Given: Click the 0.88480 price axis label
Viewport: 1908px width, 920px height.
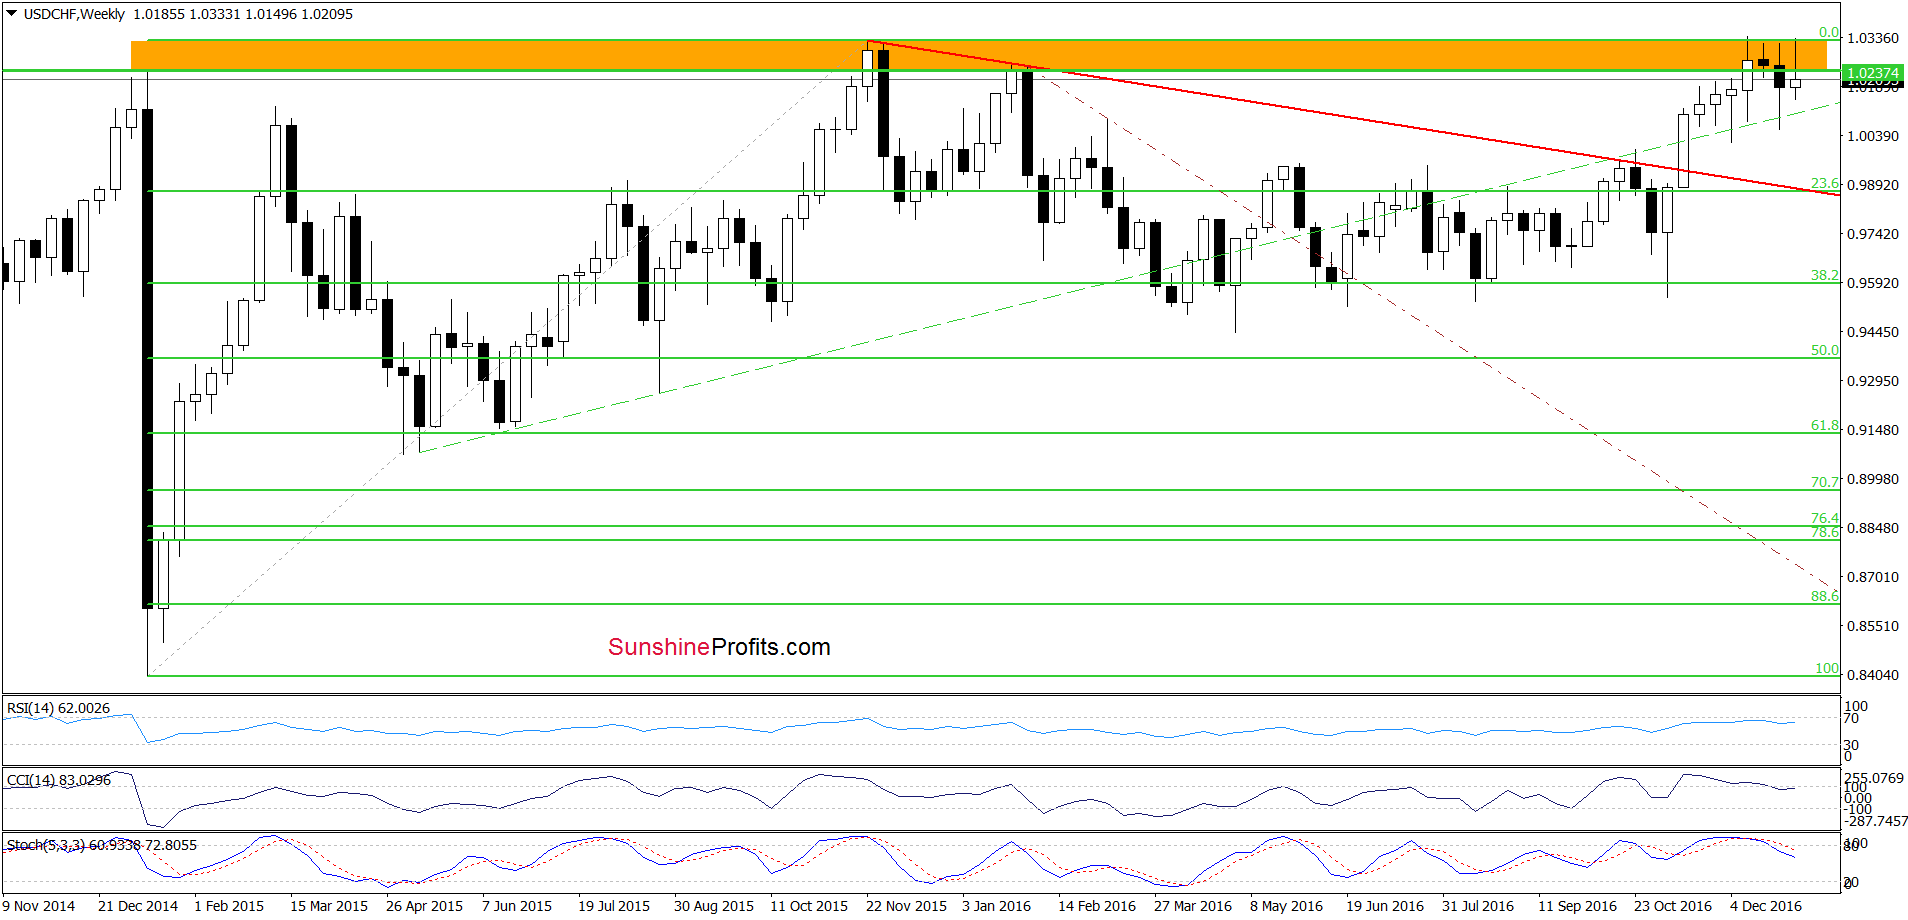Looking at the screenshot, I should click(x=1872, y=528).
